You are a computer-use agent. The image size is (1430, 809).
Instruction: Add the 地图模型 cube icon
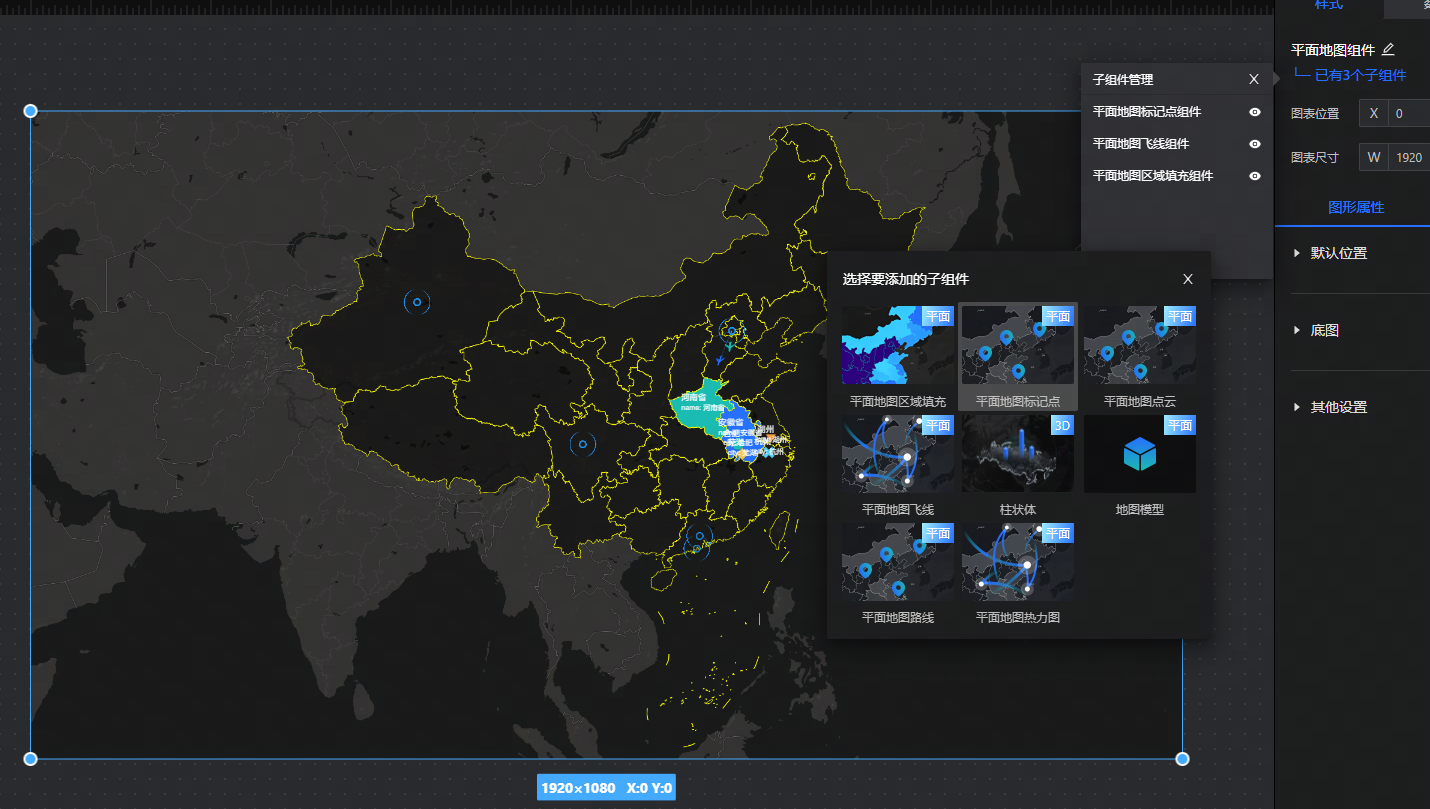tap(1139, 454)
